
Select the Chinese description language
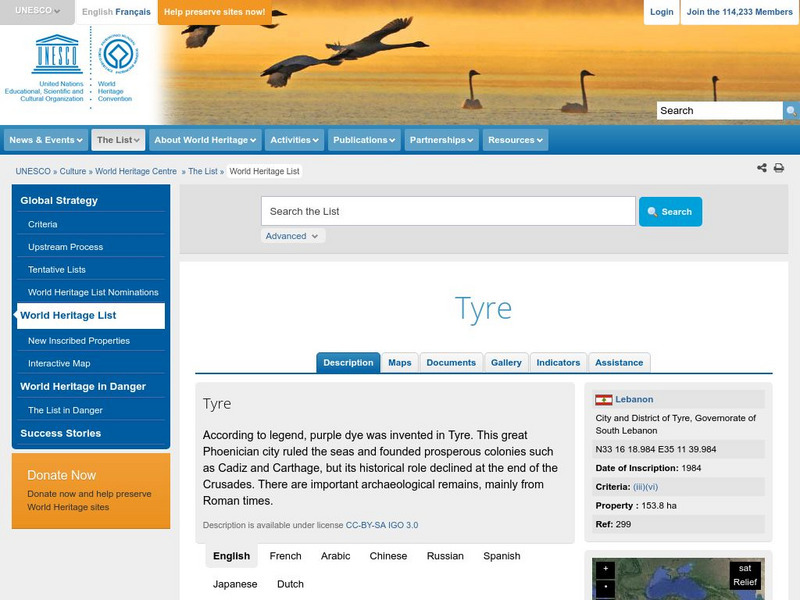(388, 556)
